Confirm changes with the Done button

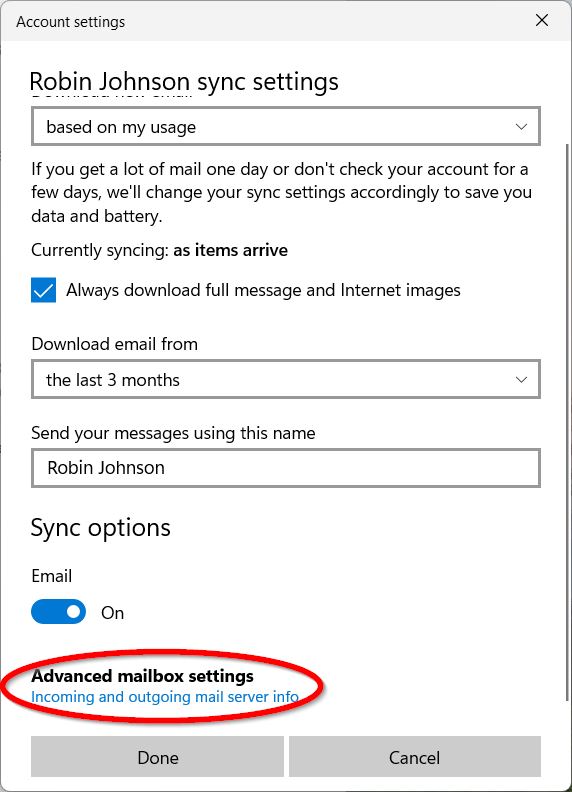tap(158, 757)
